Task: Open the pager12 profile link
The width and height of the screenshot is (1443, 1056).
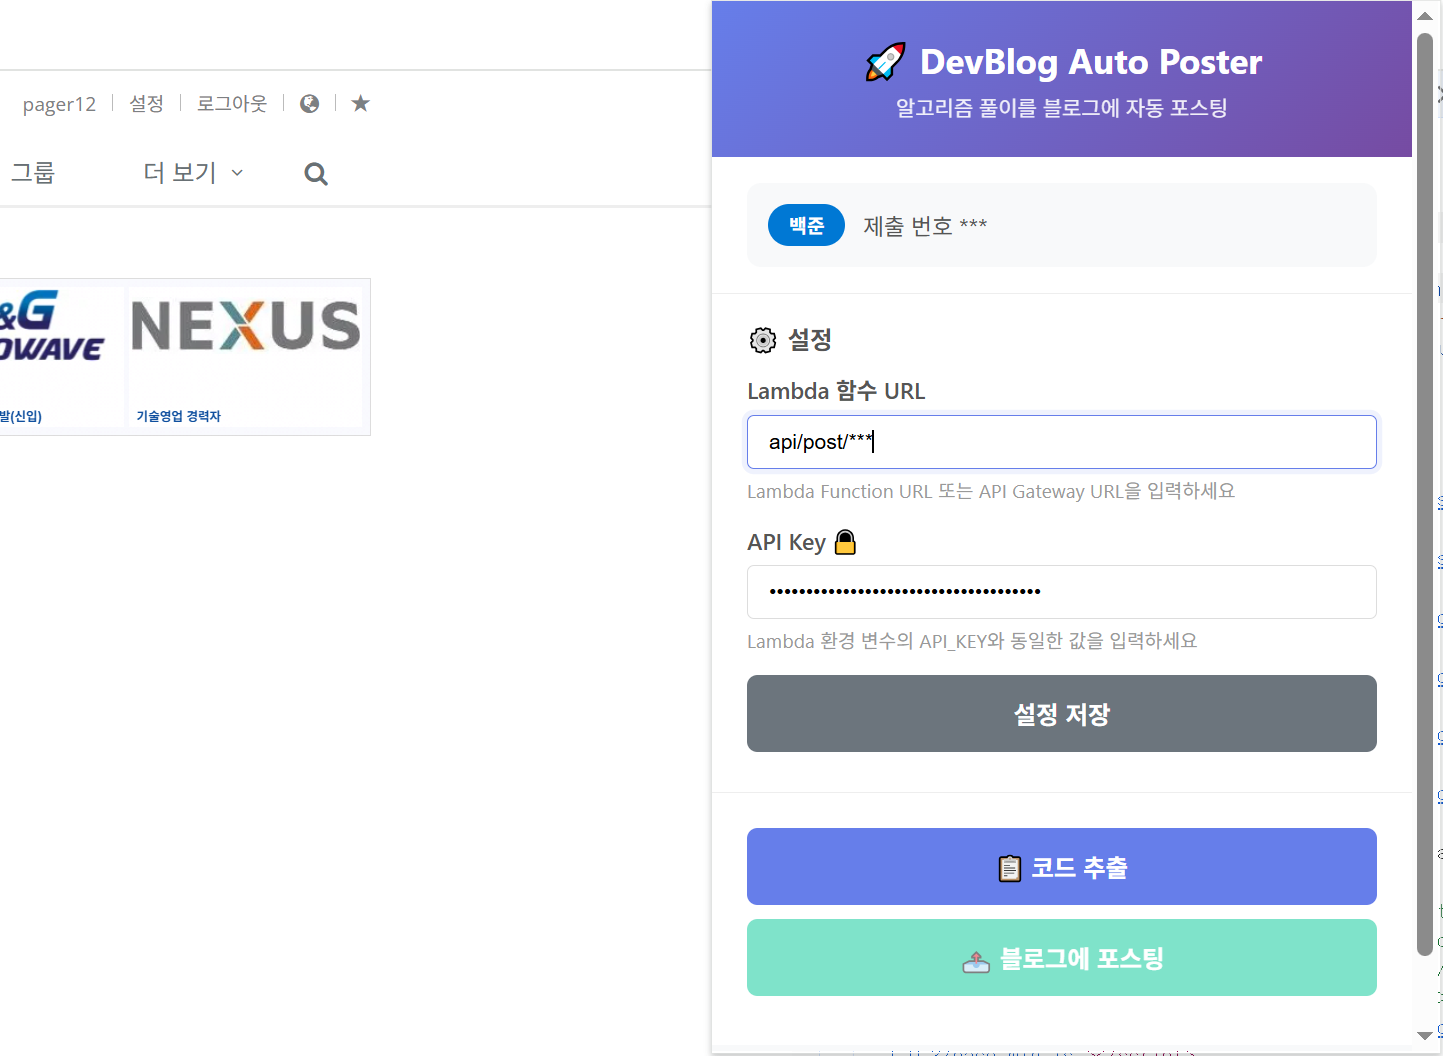Action: point(59,104)
